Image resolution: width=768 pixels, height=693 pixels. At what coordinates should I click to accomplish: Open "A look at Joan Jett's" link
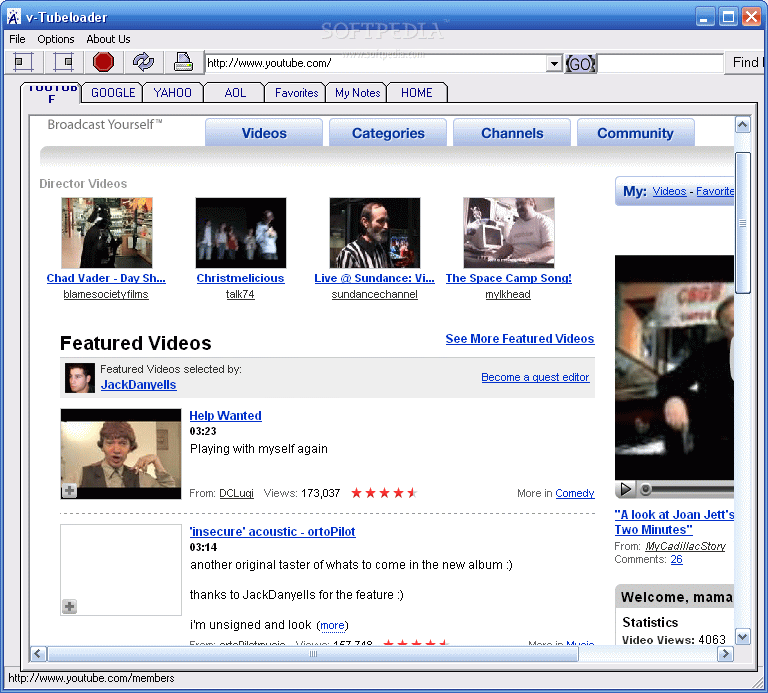tap(674, 522)
